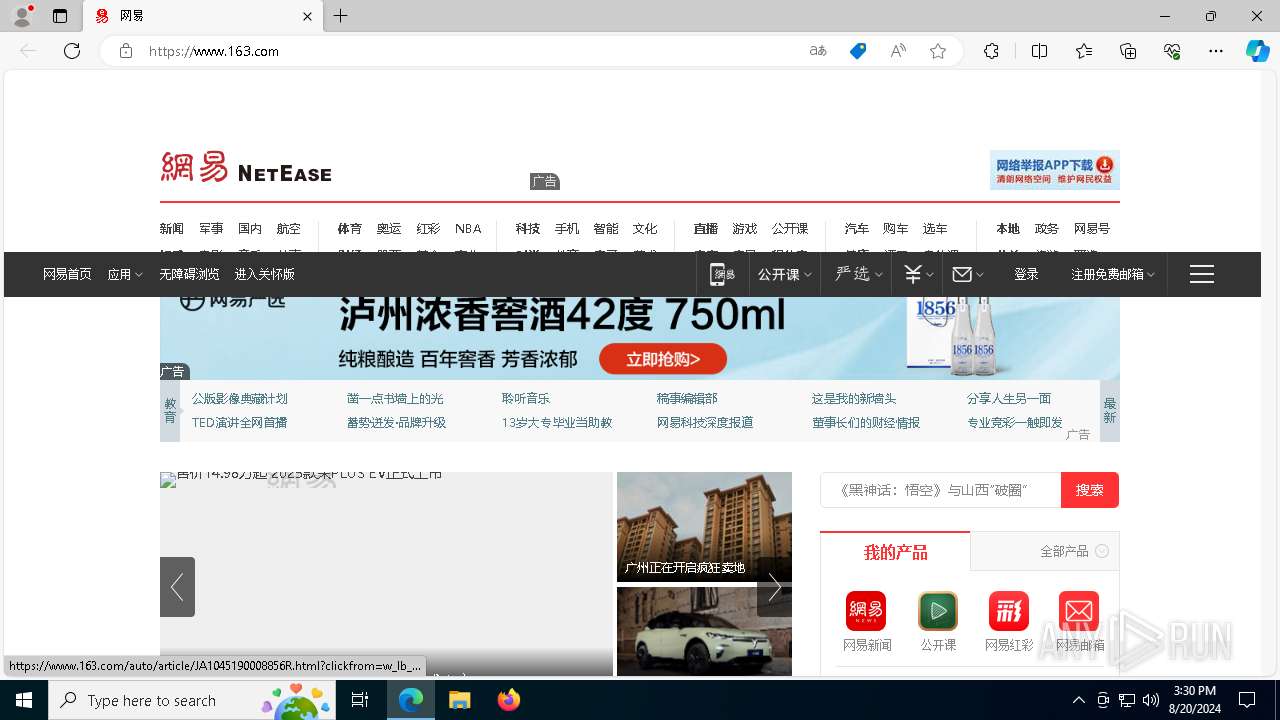Open 网易首页 link
This screenshot has height=720, width=1280.
(67, 274)
